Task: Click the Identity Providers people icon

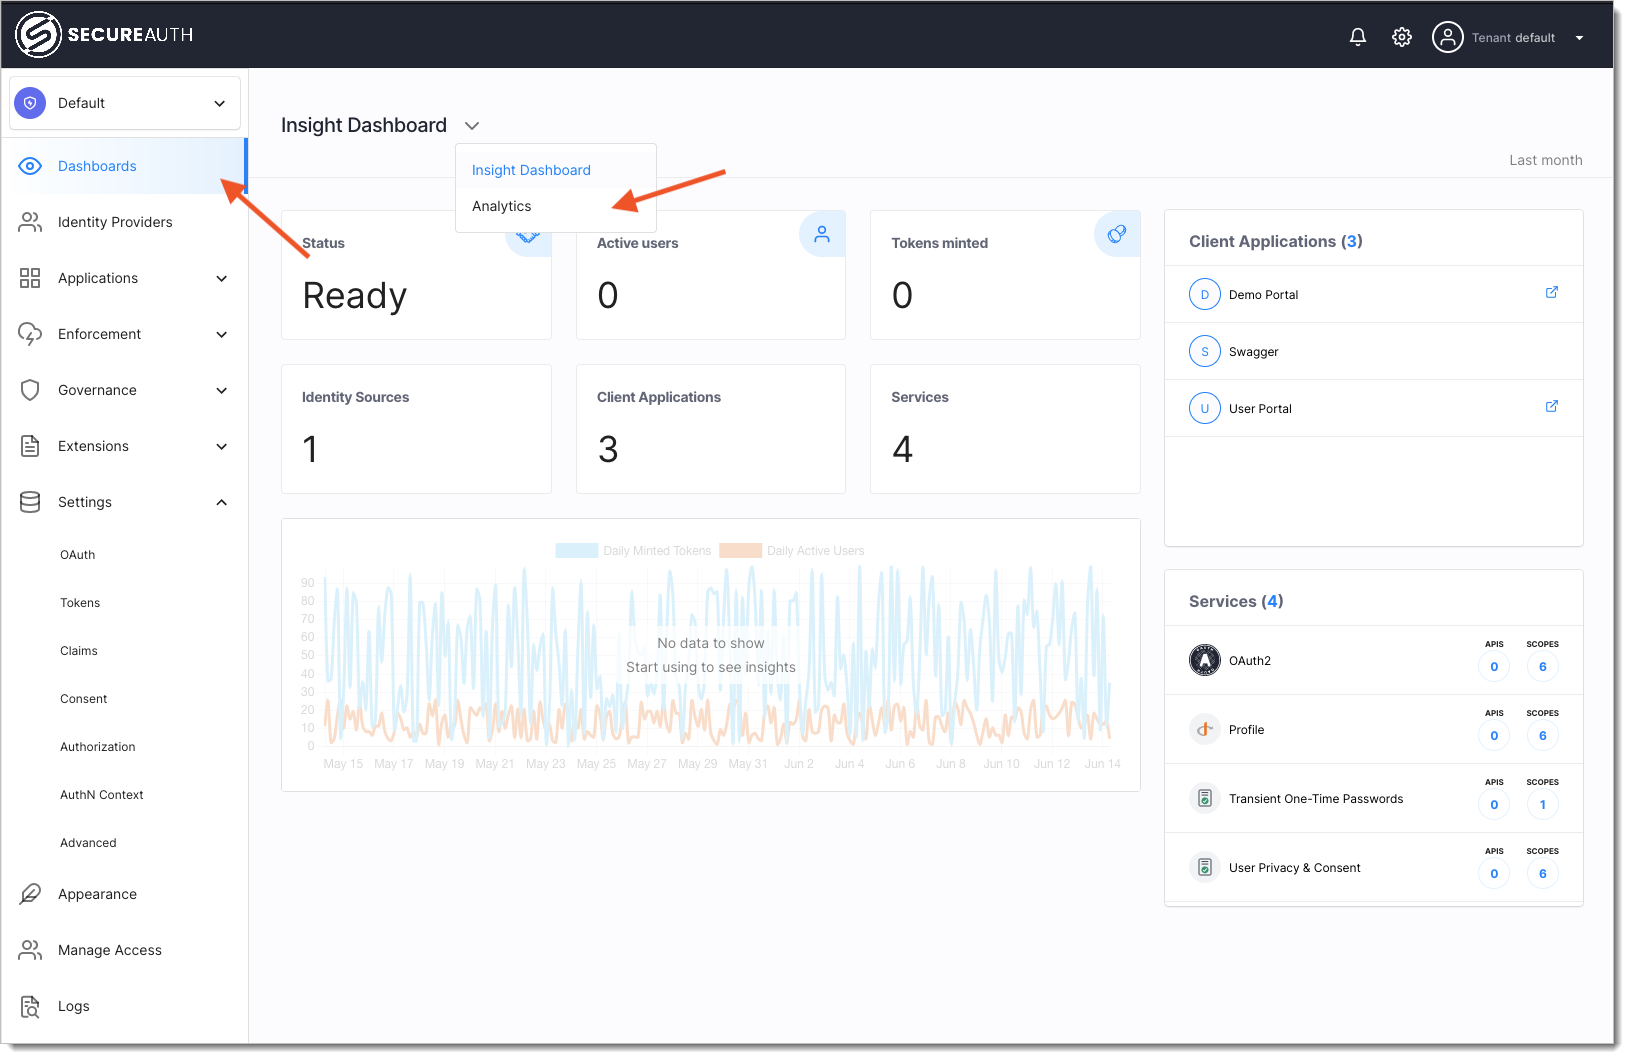Action: click(x=30, y=222)
